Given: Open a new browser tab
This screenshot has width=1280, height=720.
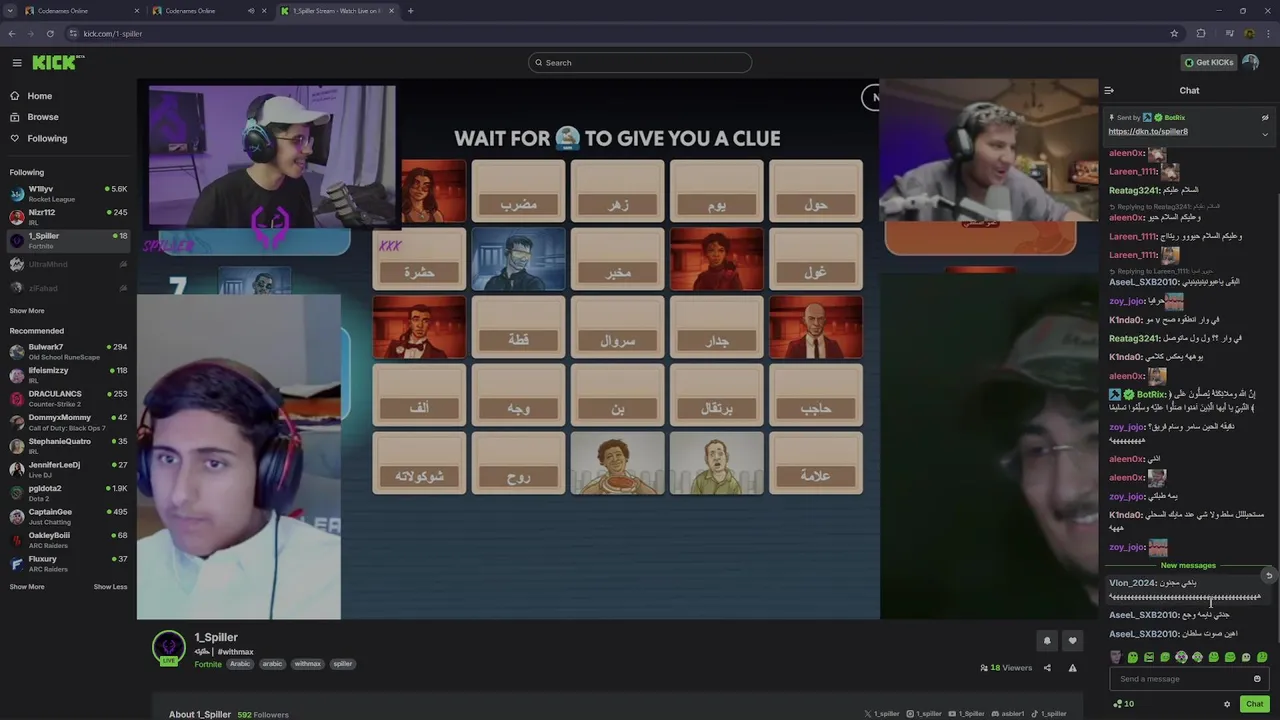Looking at the screenshot, I should 410,11.
